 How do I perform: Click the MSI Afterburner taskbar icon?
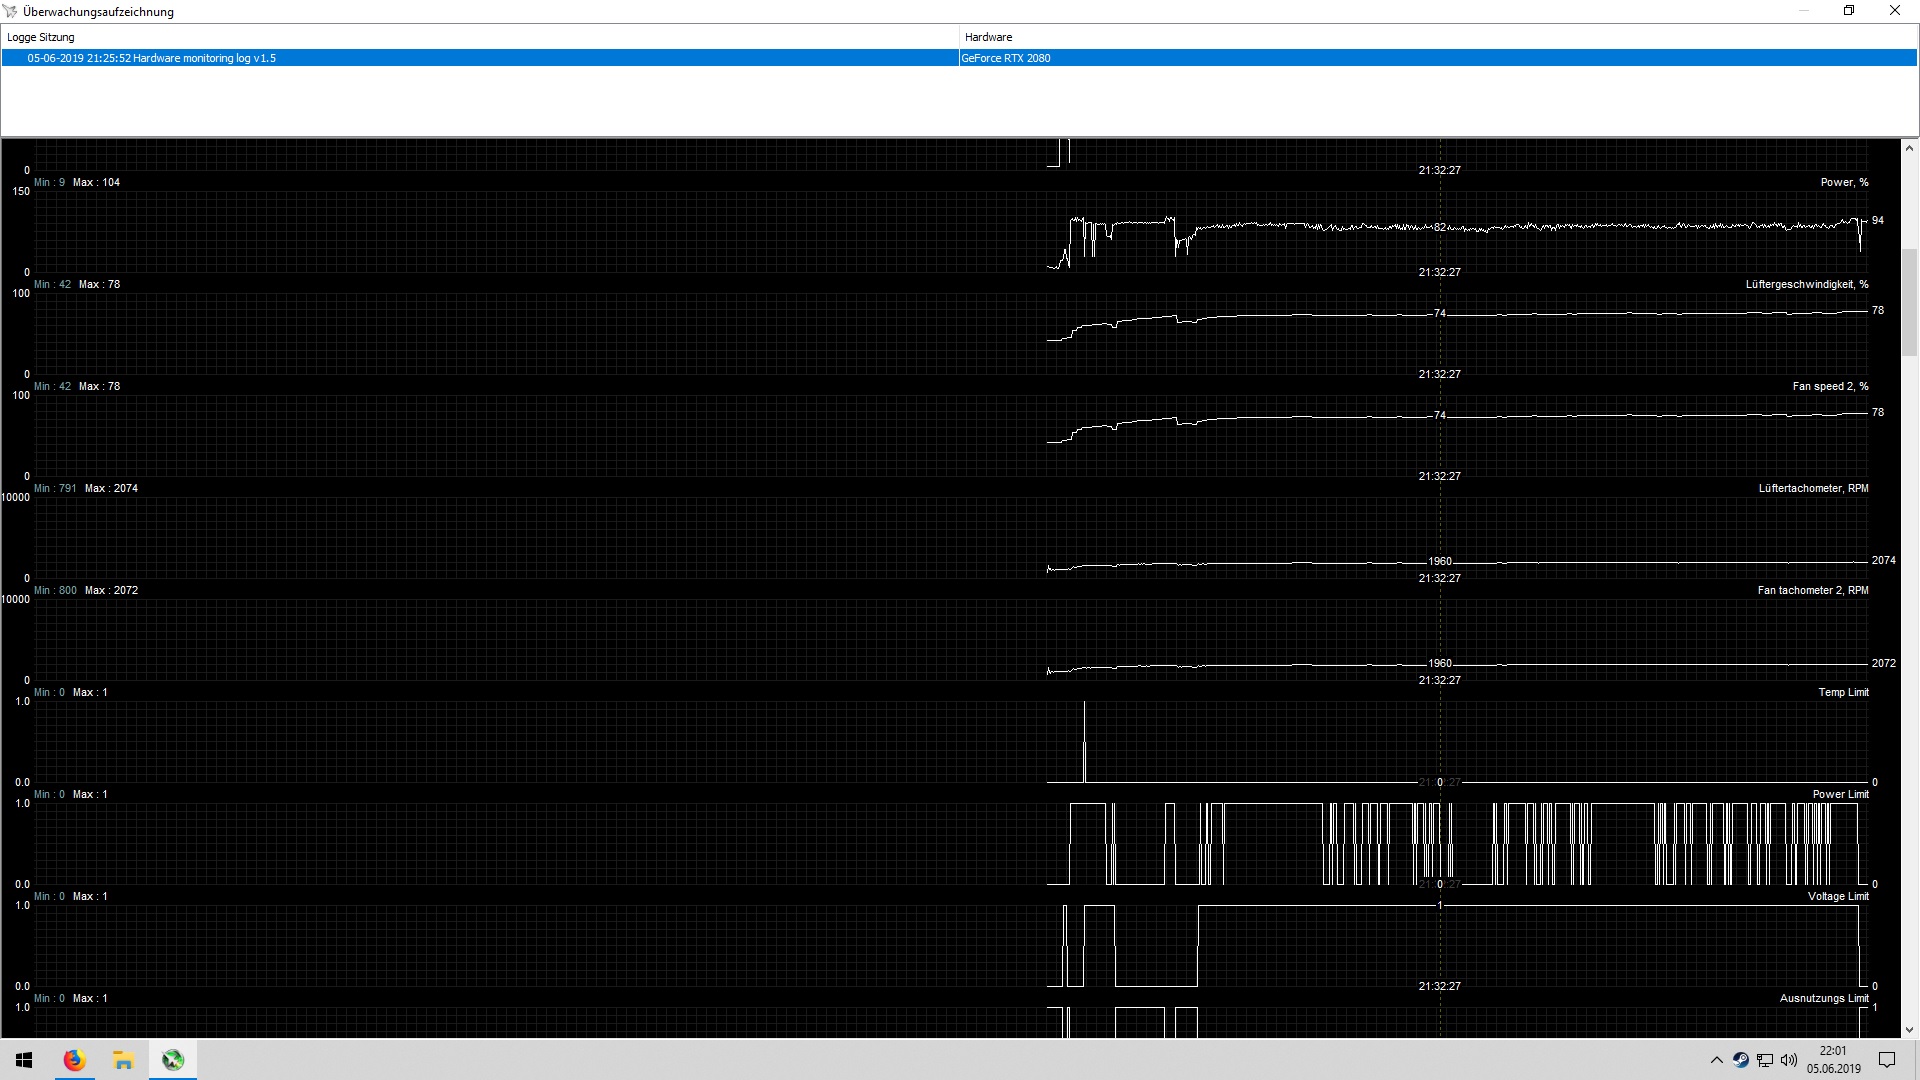pos(173,1060)
